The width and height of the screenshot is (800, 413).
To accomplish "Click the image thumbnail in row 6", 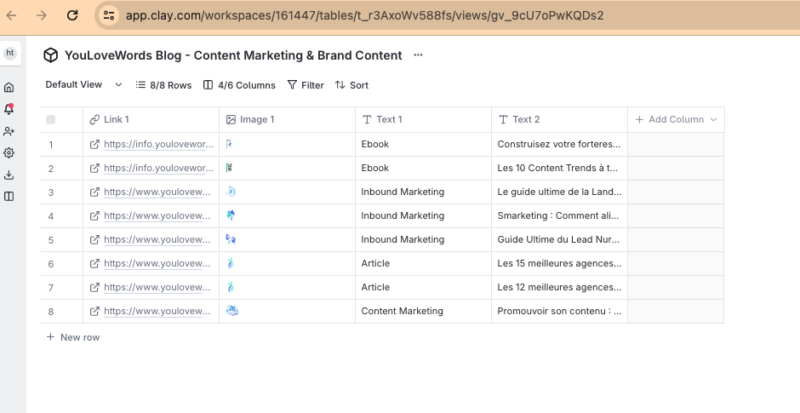I will (231, 263).
